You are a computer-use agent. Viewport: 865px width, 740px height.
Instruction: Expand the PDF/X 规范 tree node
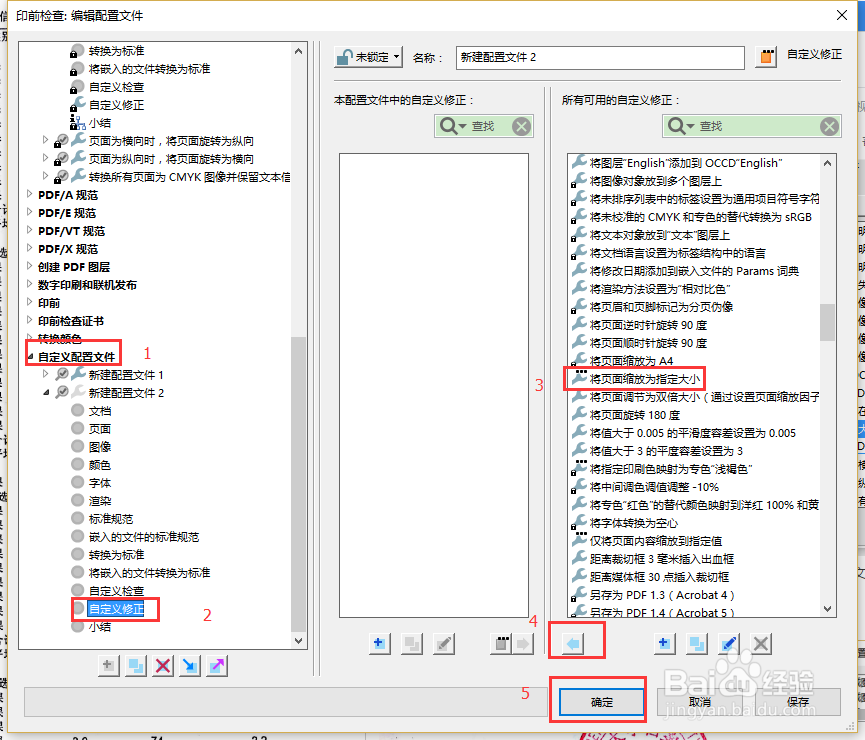[x=29, y=249]
